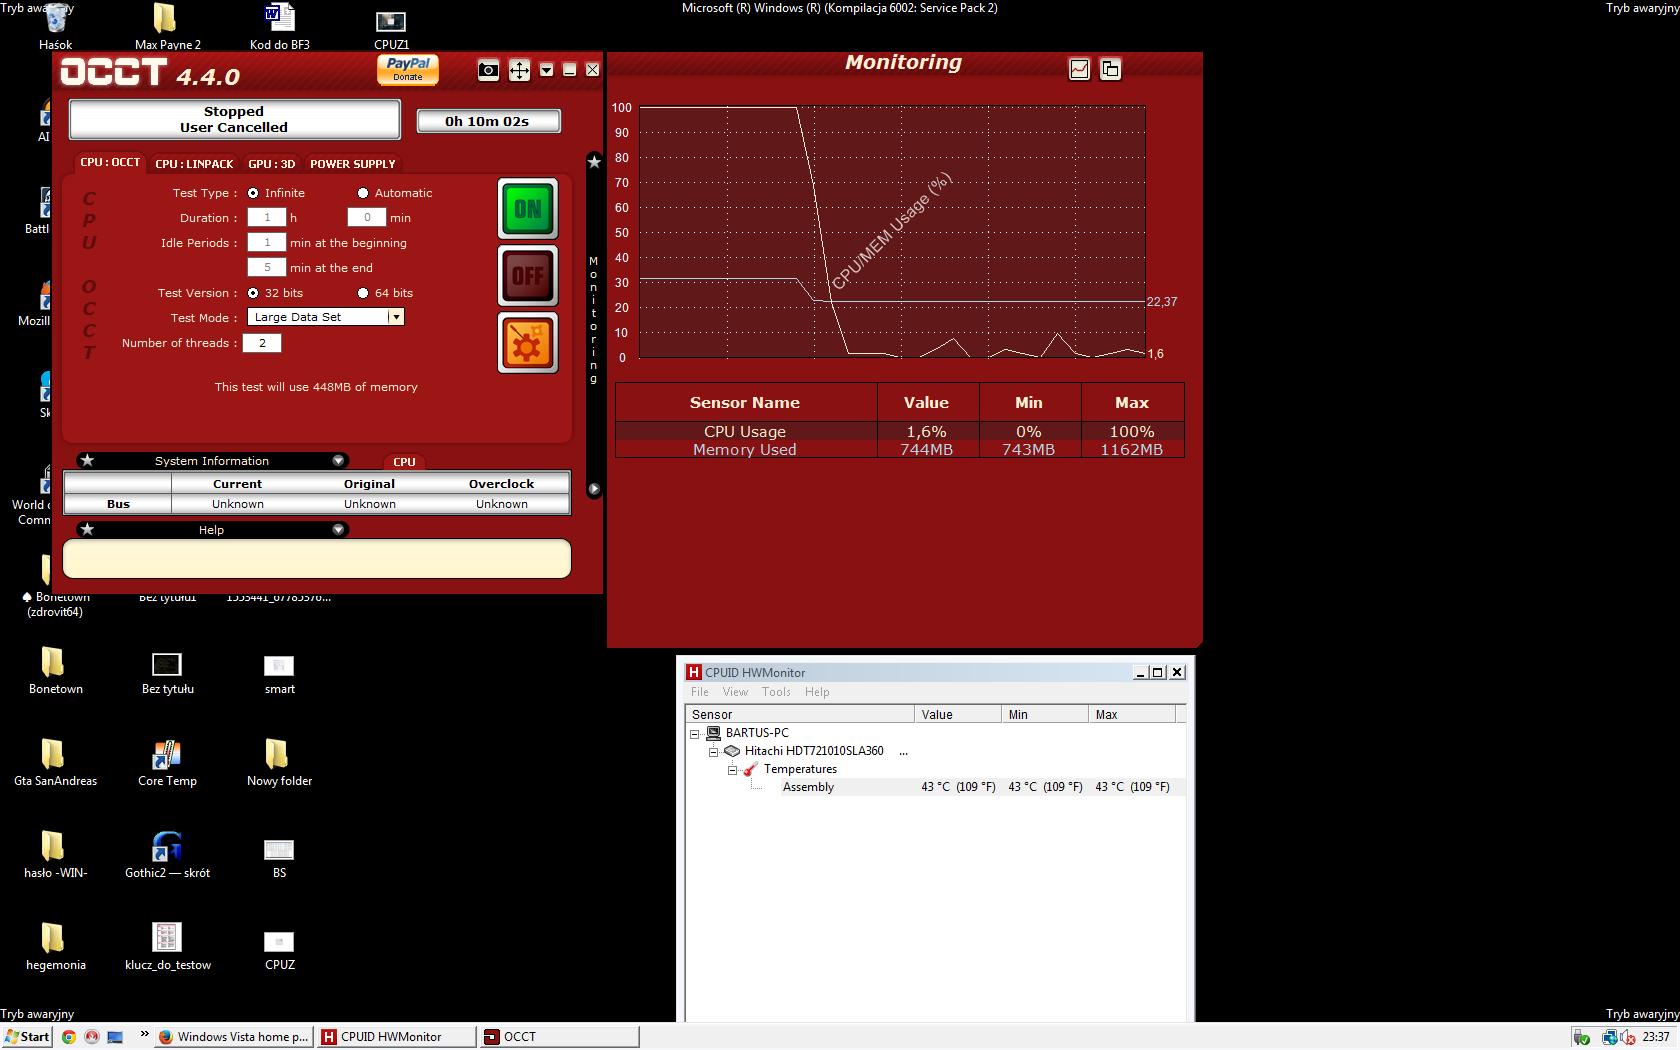Switch to Windows Vista home taskbar button

pyautogui.click(x=234, y=1037)
